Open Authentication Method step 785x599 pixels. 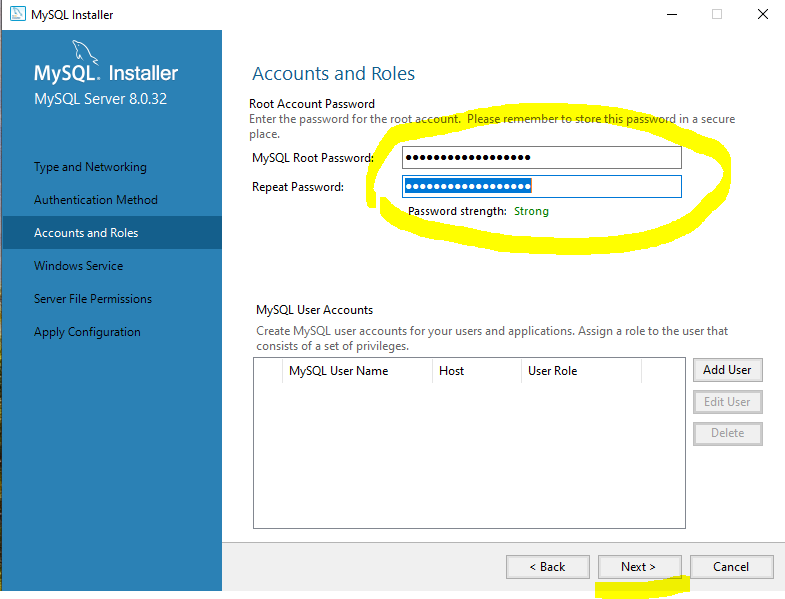click(x=96, y=200)
